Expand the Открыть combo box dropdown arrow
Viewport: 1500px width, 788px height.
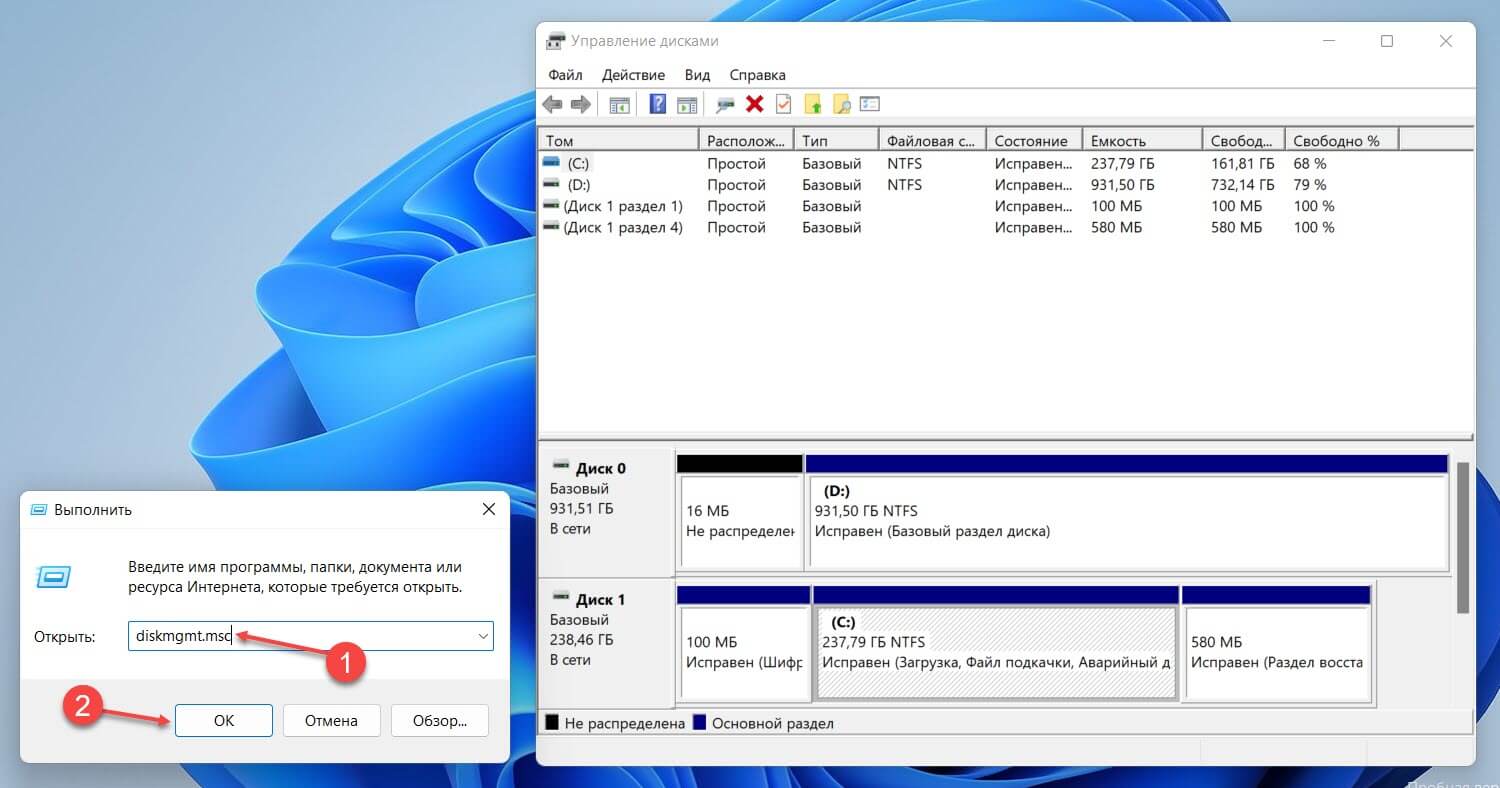(483, 636)
